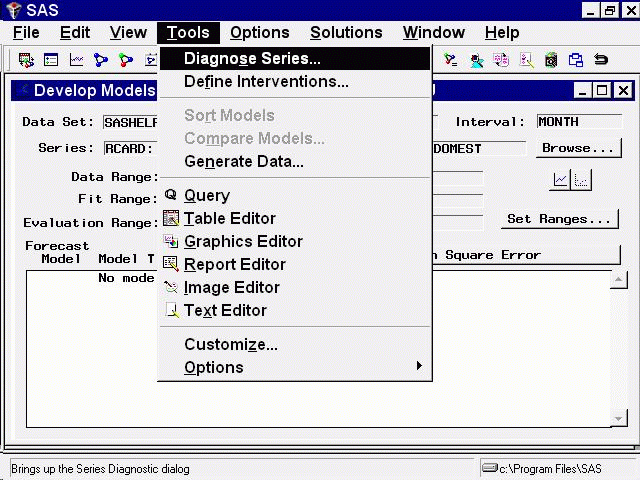Open the Customize menu entry
The height and width of the screenshot is (480, 640).
(x=295, y=344)
